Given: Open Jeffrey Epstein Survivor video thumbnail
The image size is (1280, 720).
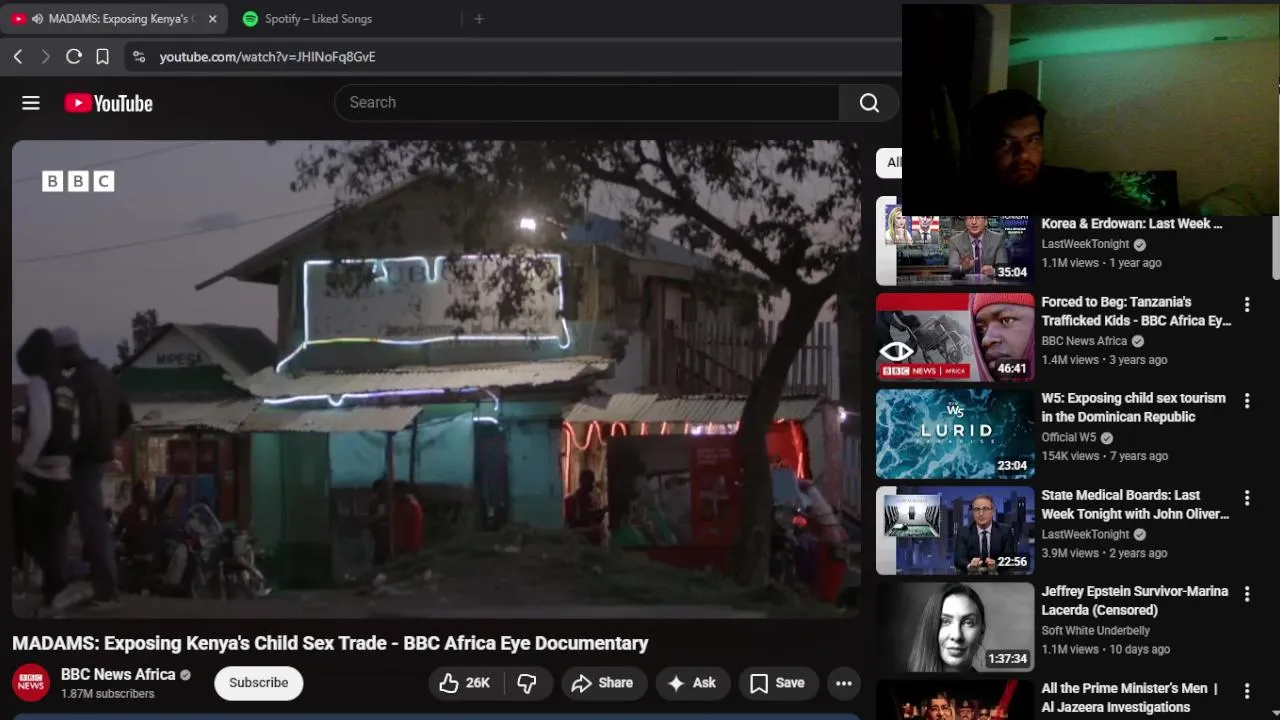Looking at the screenshot, I should [955, 628].
